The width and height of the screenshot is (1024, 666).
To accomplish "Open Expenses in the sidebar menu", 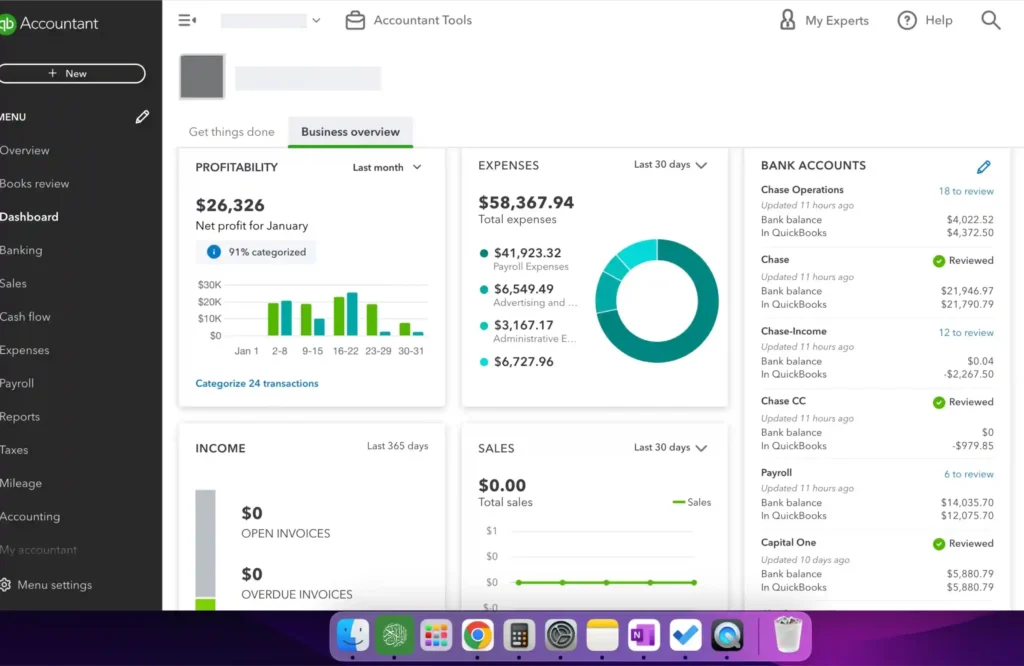I will (25, 350).
